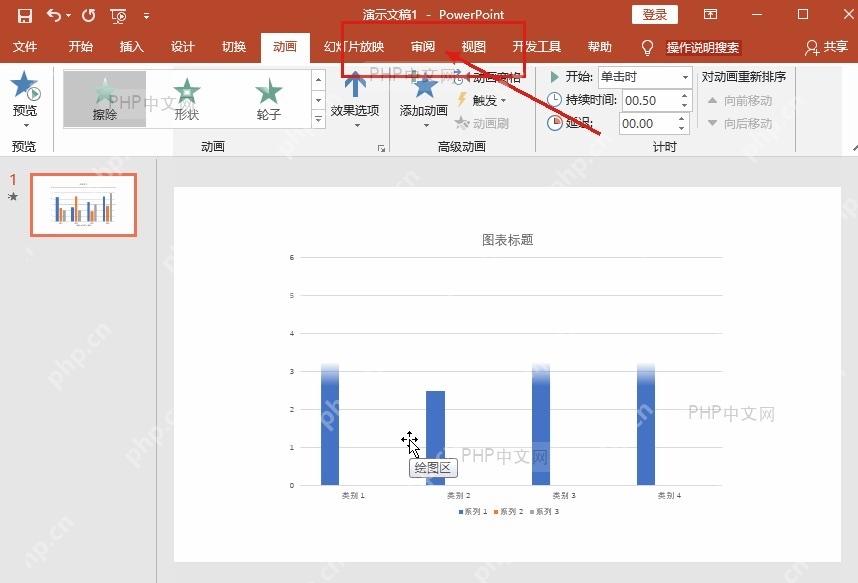858x583 pixels.
Task: Start slideshow from beginning via quick access icon
Action: coord(118,16)
